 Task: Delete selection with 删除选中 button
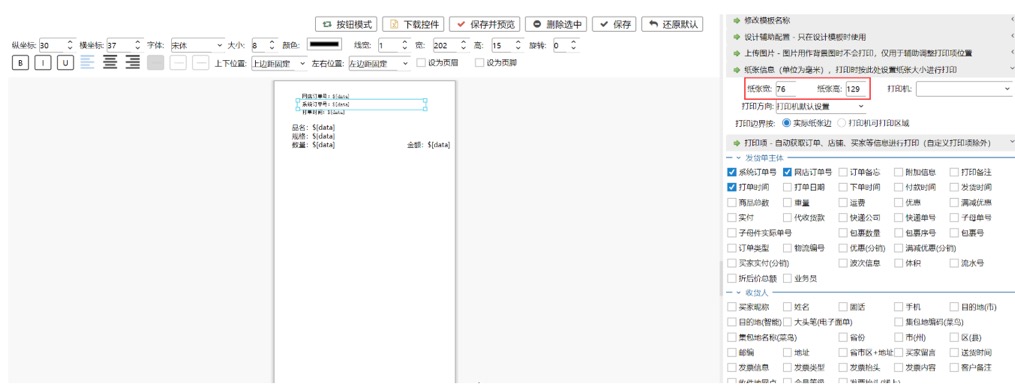click(x=556, y=25)
